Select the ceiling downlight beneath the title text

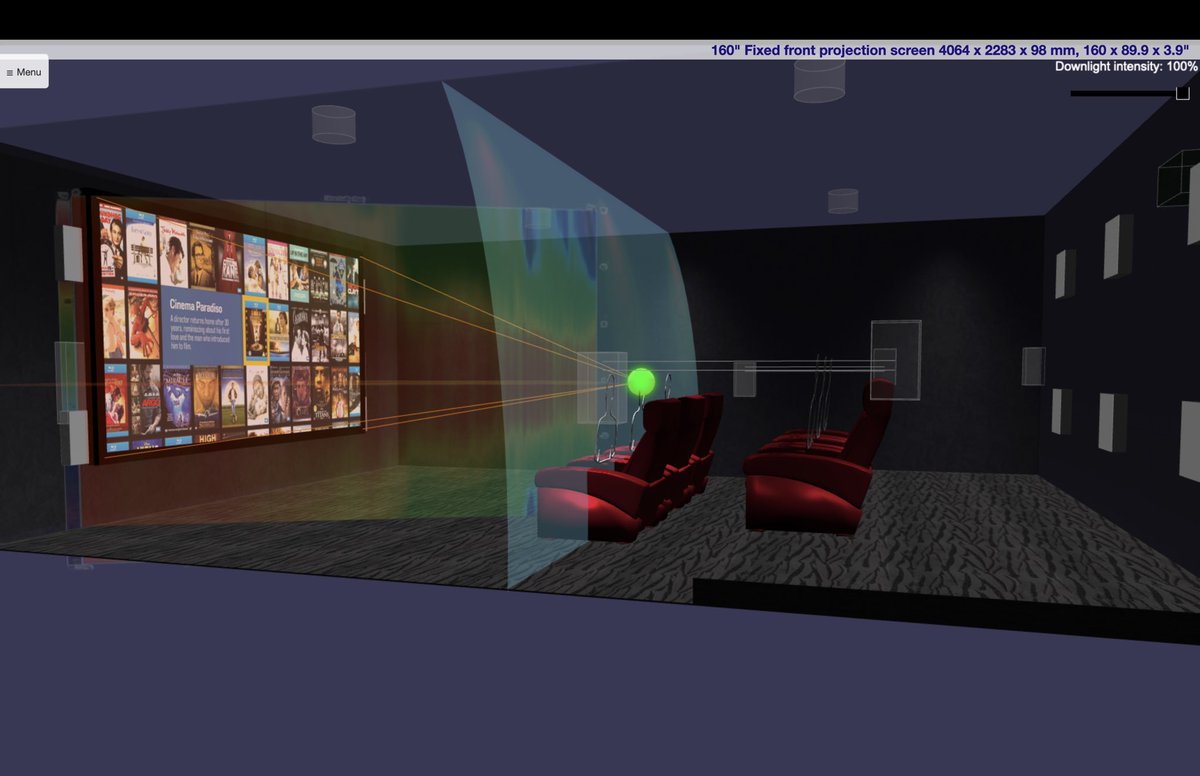(x=819, y=80)
